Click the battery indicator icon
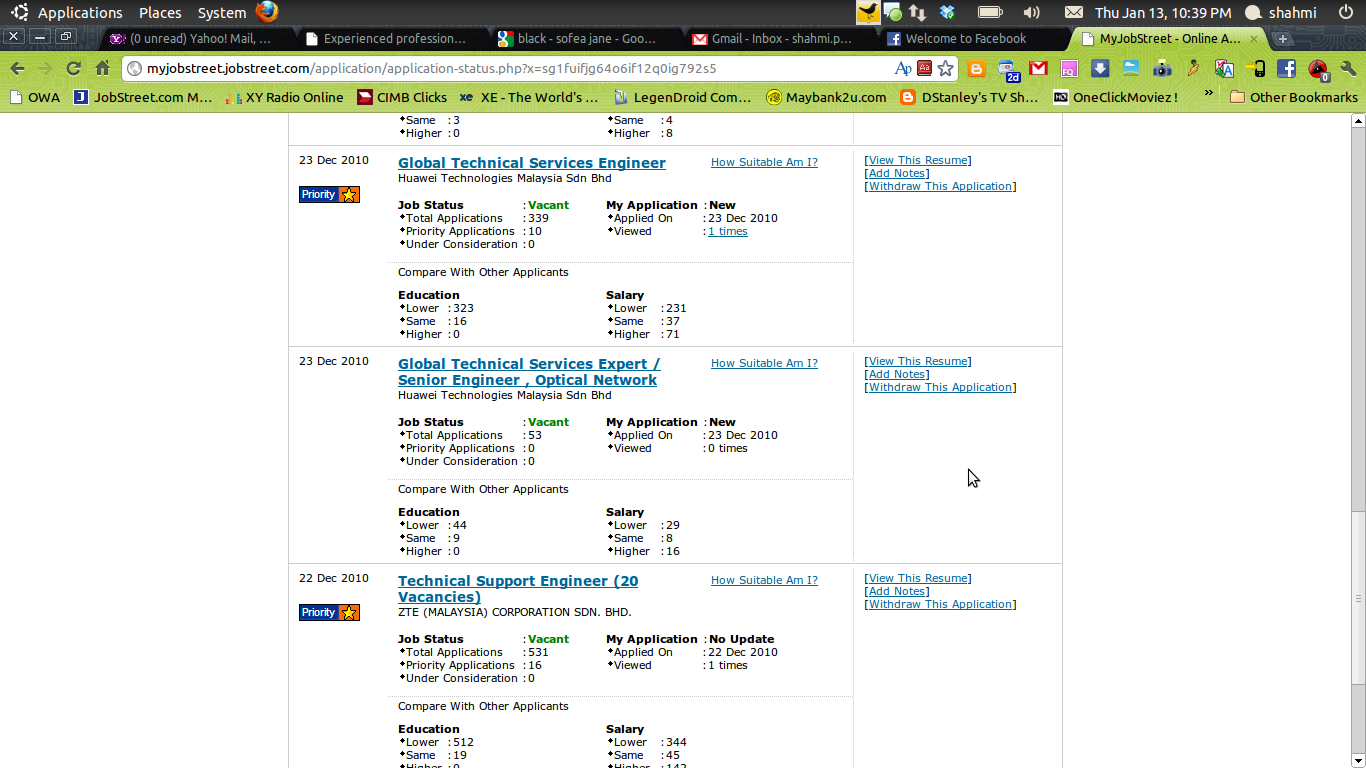 (990, 12)
